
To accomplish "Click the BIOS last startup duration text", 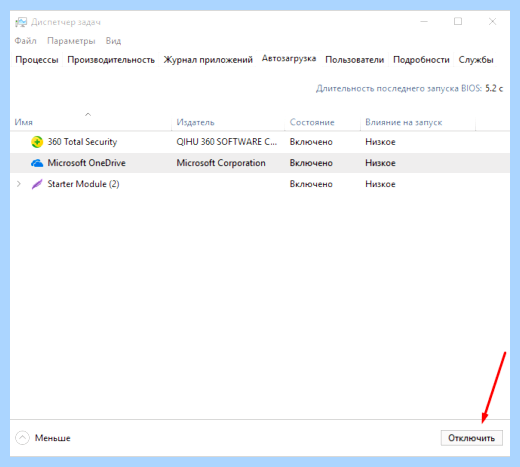I will (x=410, y=89).
